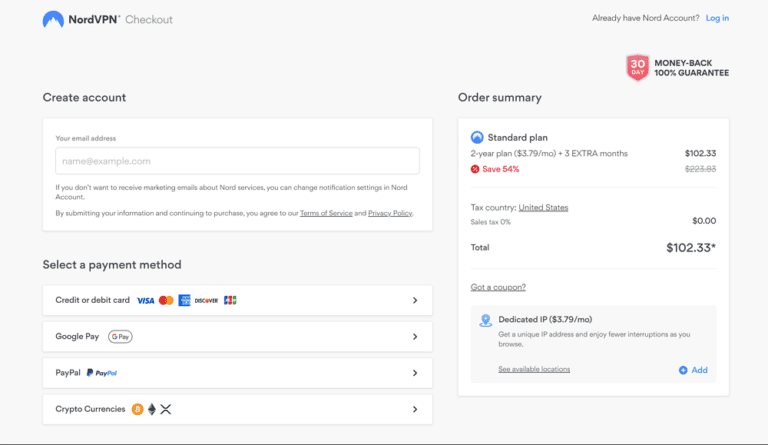The height and width of the screenshot is (445, 768).
Task: Focus the email address input field
Action: [x=237, y=161]
